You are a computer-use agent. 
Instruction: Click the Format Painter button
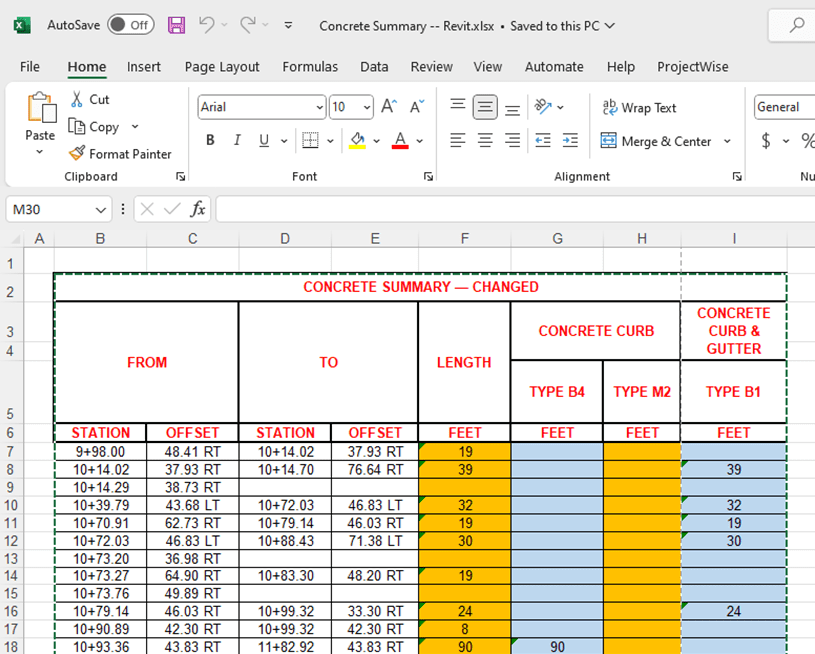pyautogui.click(x=120, y=154)
